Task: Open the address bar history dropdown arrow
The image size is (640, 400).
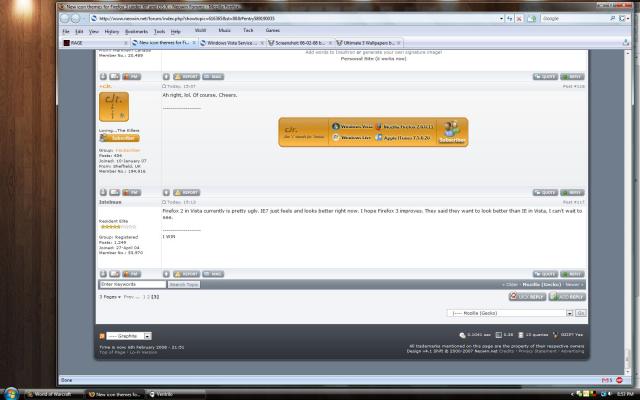Action: click(x=501, y=18)
